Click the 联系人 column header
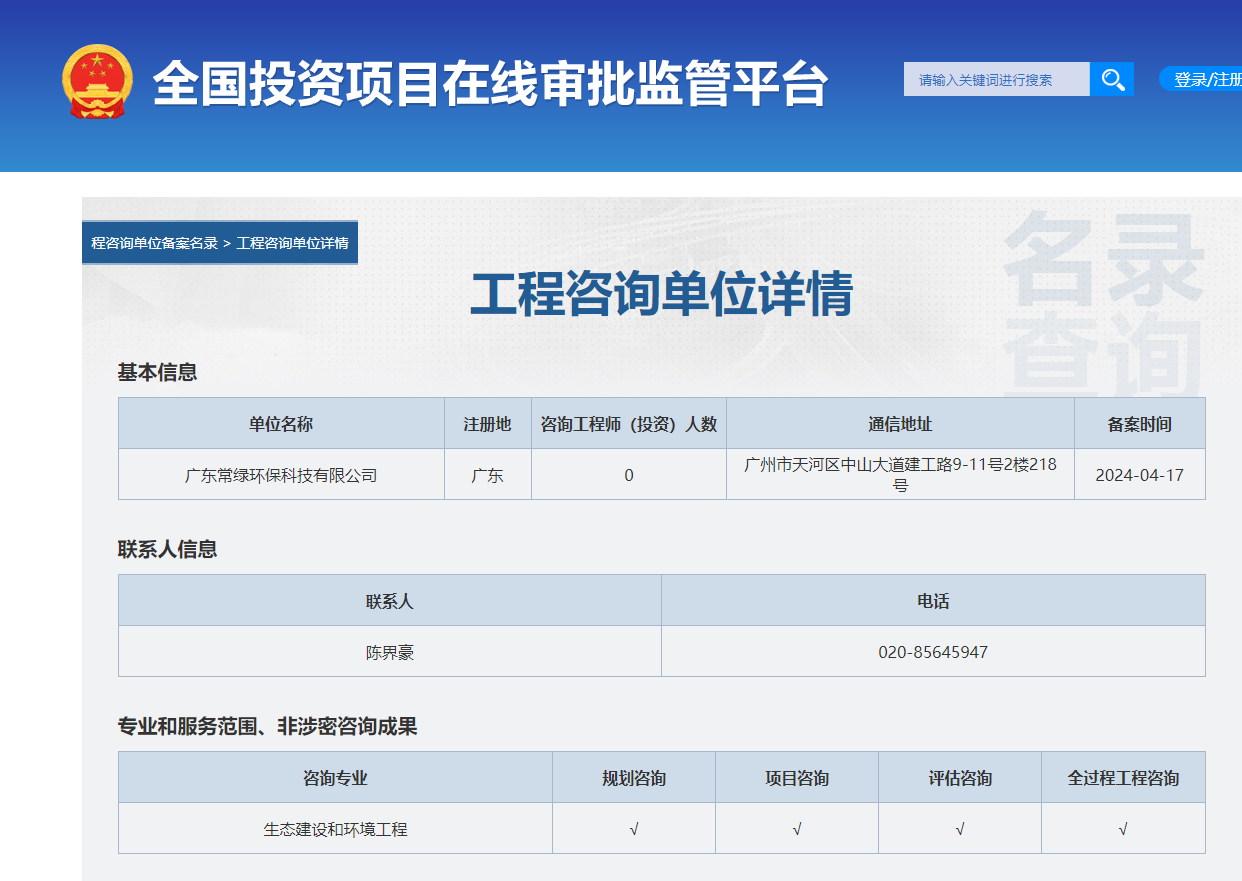Image resolution: width=1242 pixels, height=881 pixels. (390, 600)
